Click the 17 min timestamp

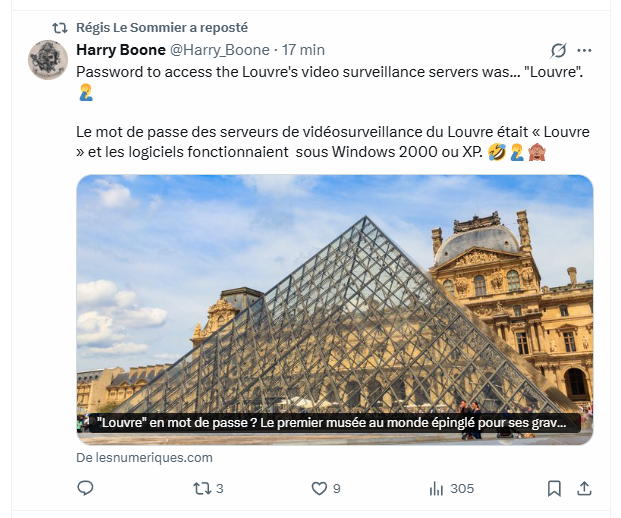click(303, 50)
